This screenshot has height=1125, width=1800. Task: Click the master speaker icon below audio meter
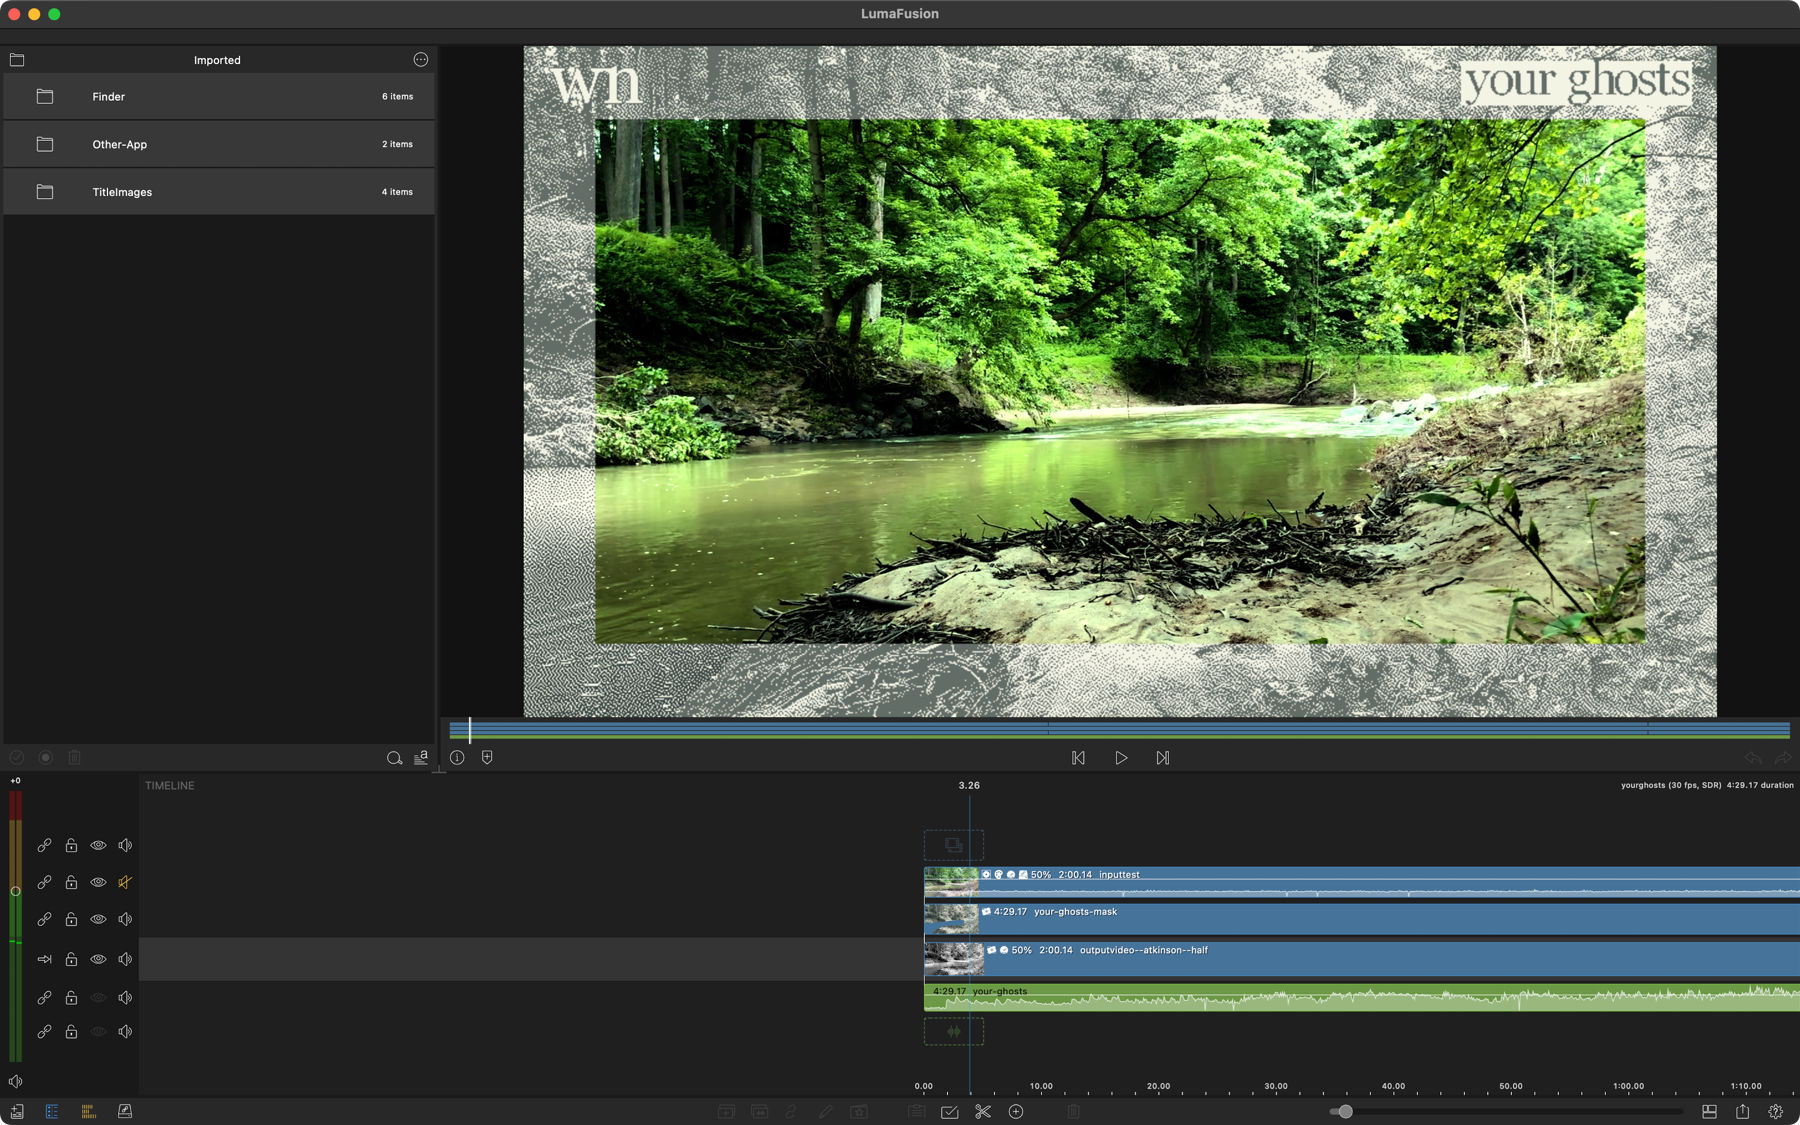click(15, 1081)
